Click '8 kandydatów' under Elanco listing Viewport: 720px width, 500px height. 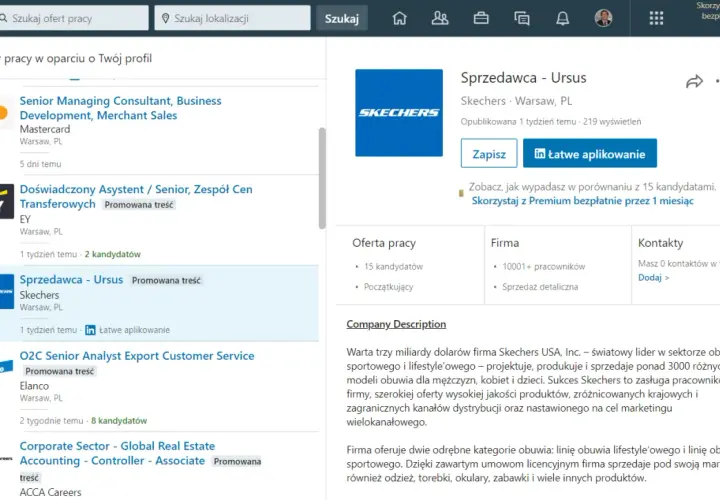(x=119, y=421)
